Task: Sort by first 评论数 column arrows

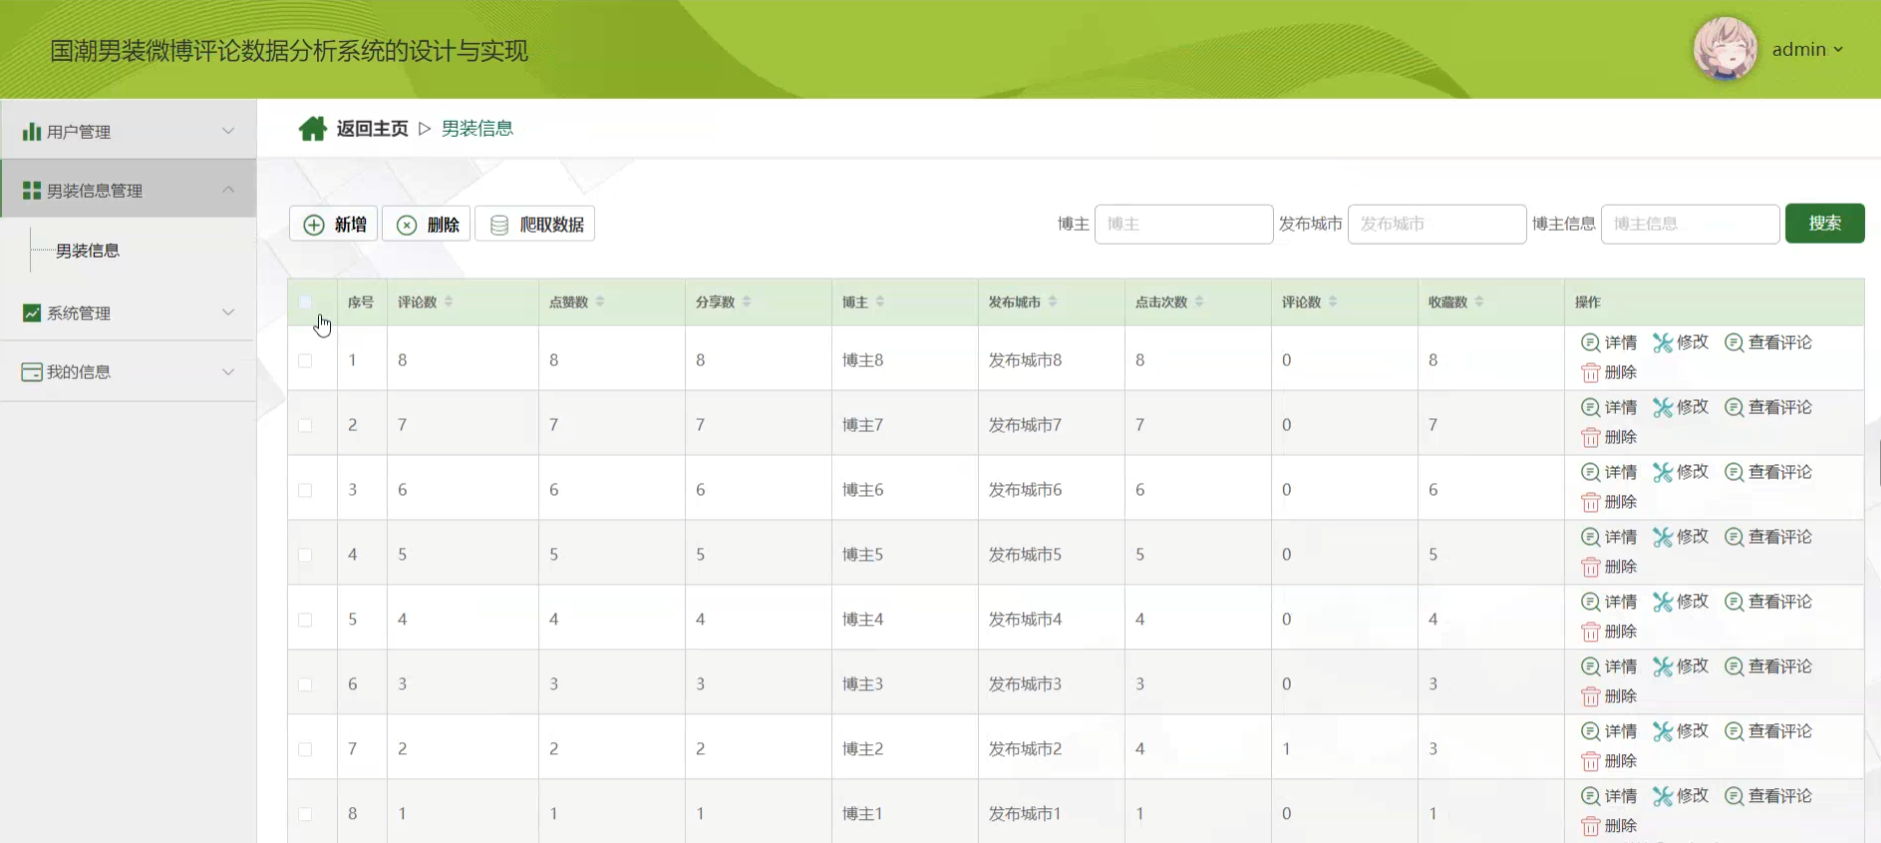Action: tap(449, 302)
